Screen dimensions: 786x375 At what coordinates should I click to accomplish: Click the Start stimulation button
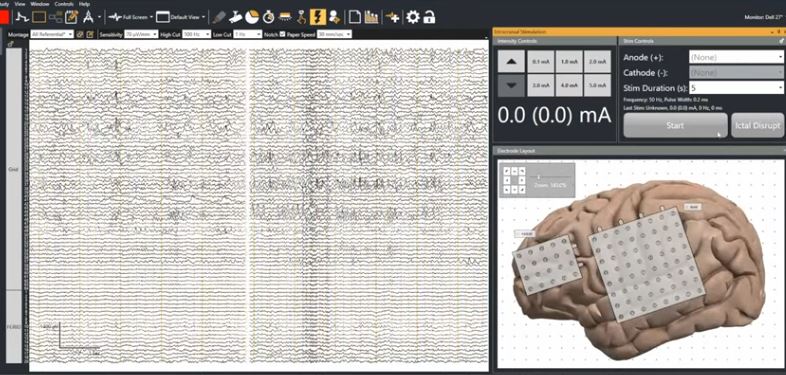point(675,125)
